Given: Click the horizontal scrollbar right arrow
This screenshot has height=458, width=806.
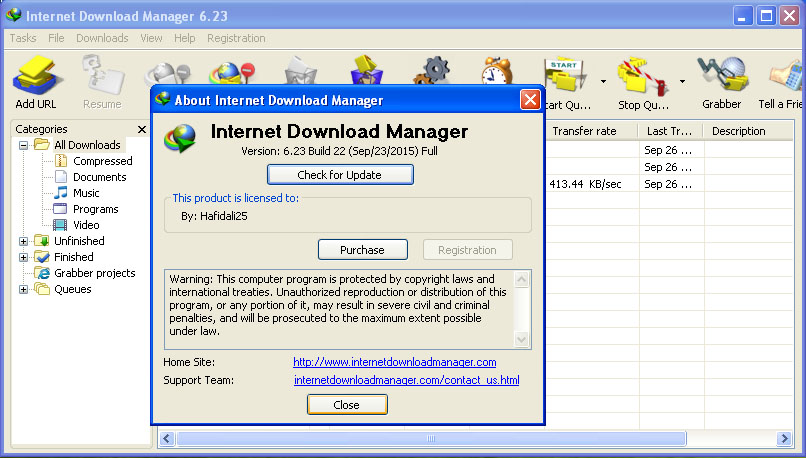Looking at the screenshot, I should point(784,438).
